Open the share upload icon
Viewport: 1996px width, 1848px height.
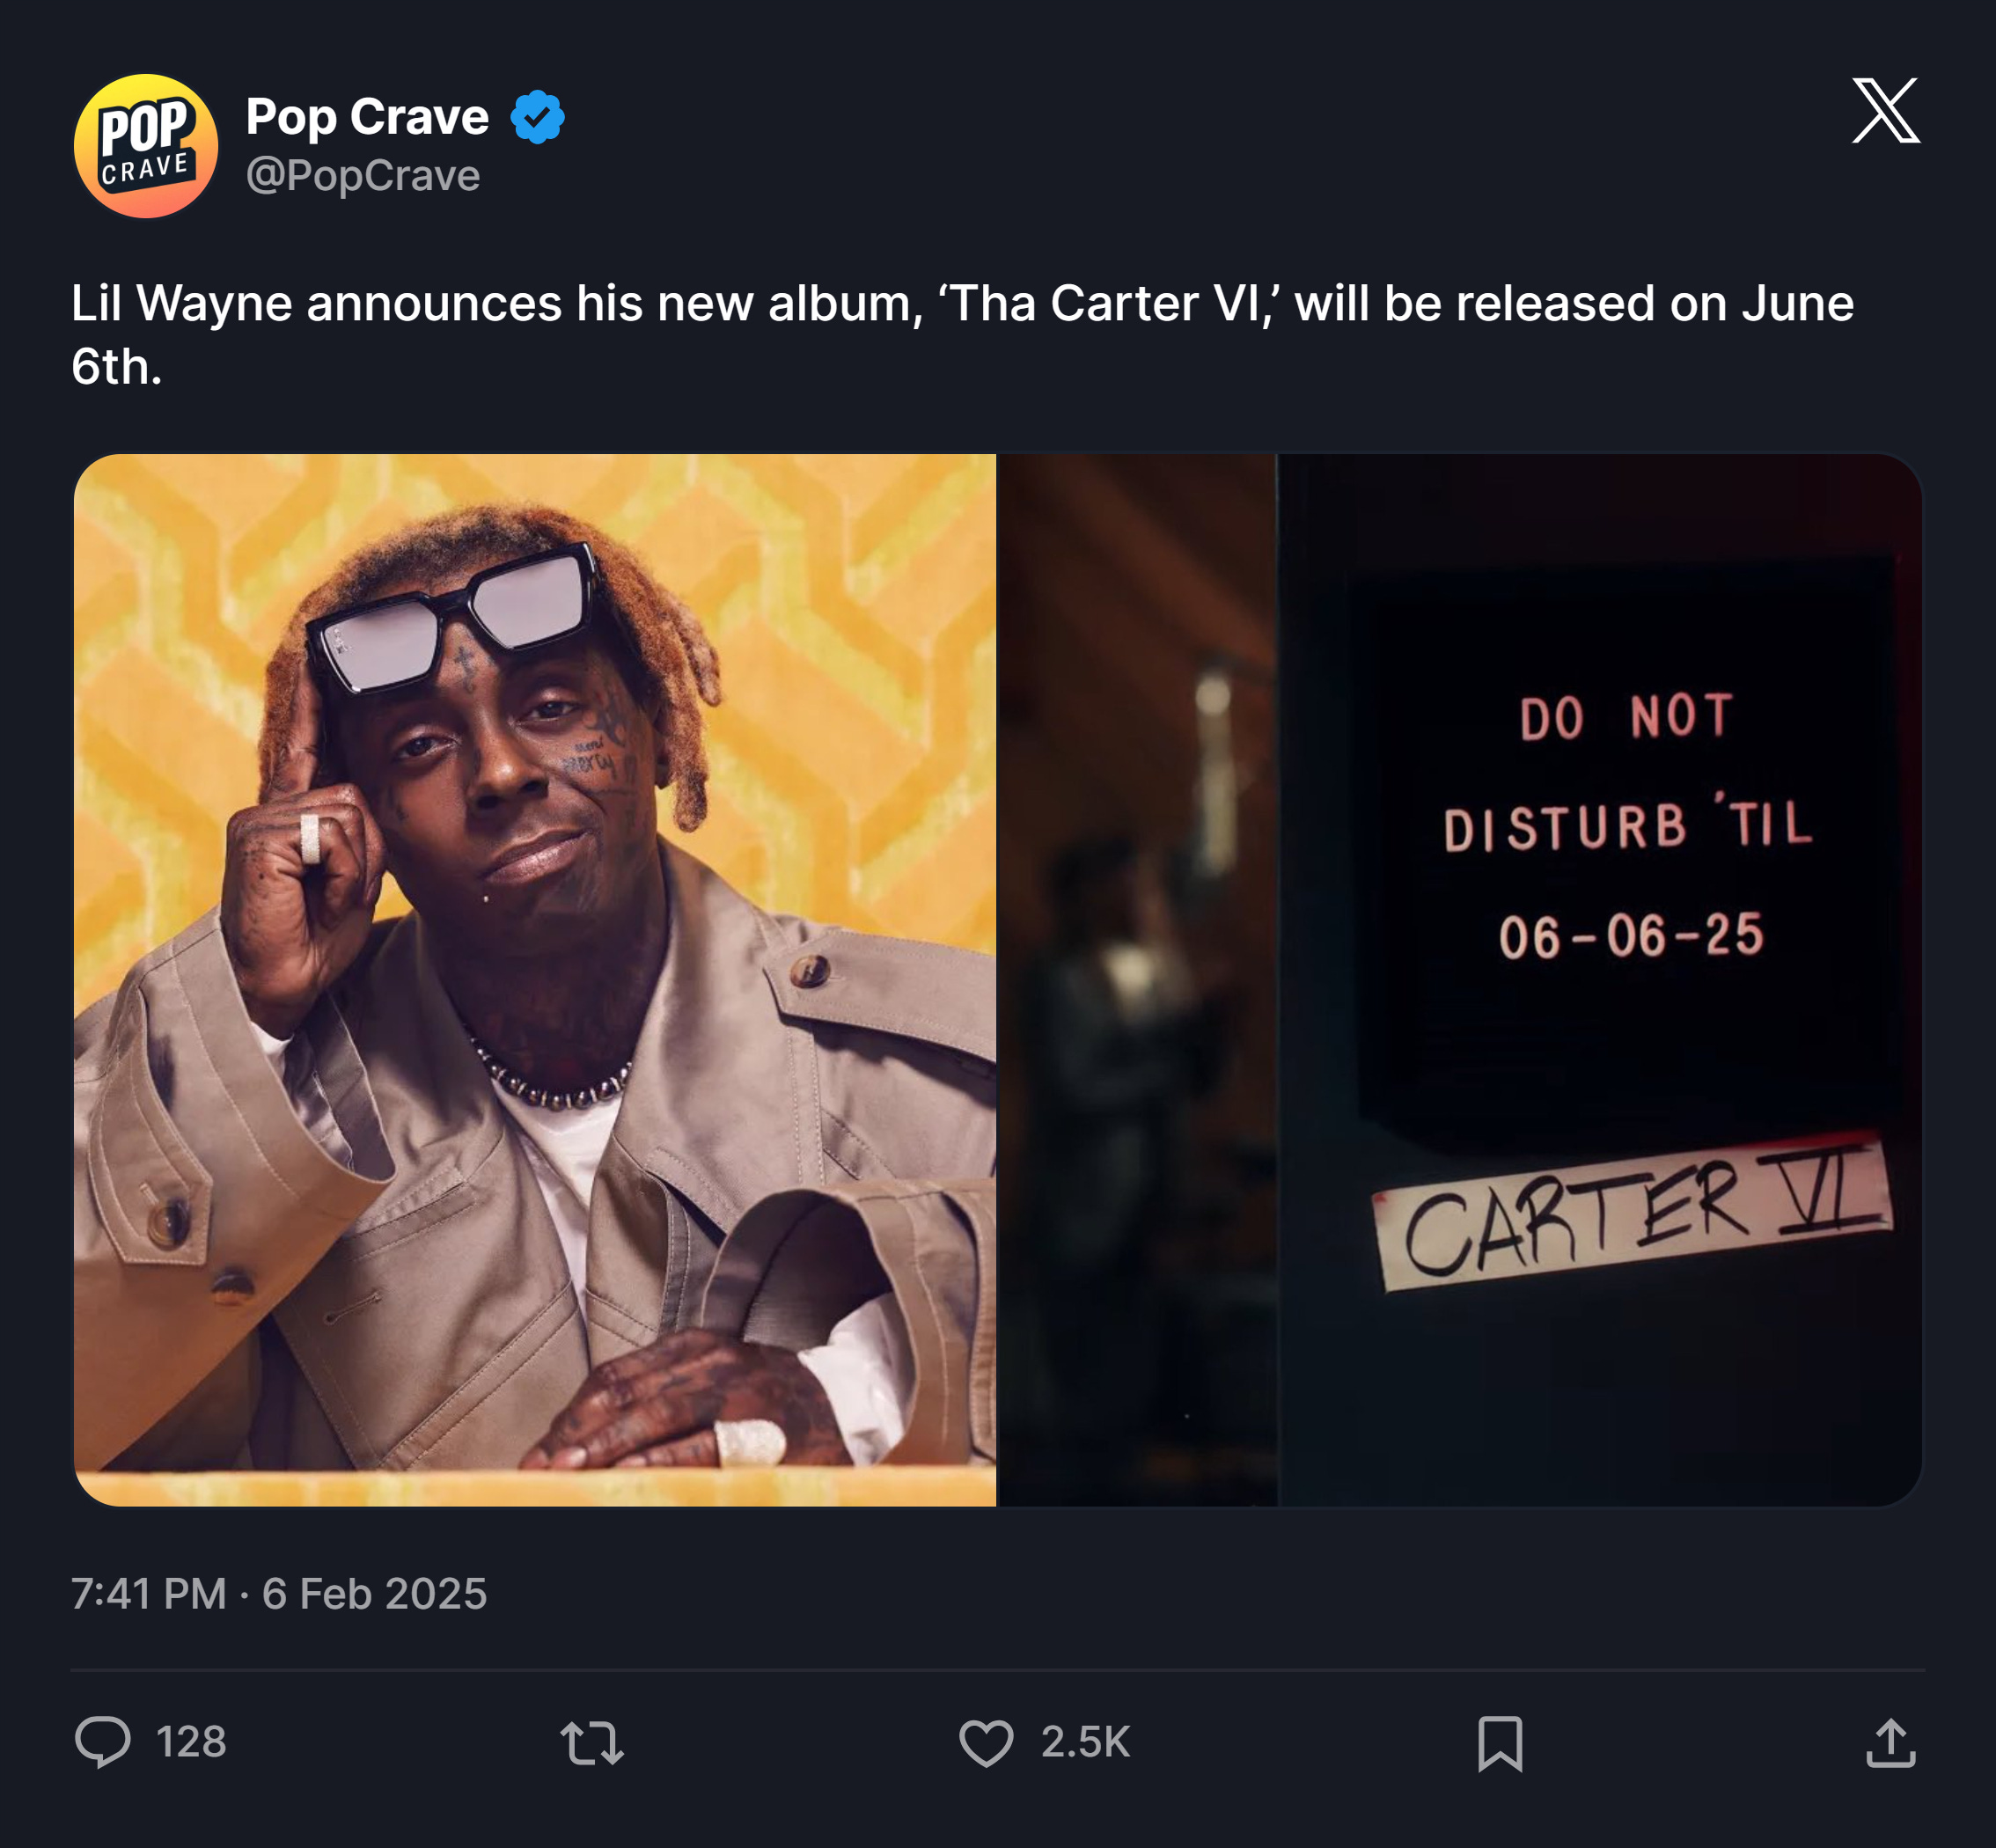coord(1891,1743)
